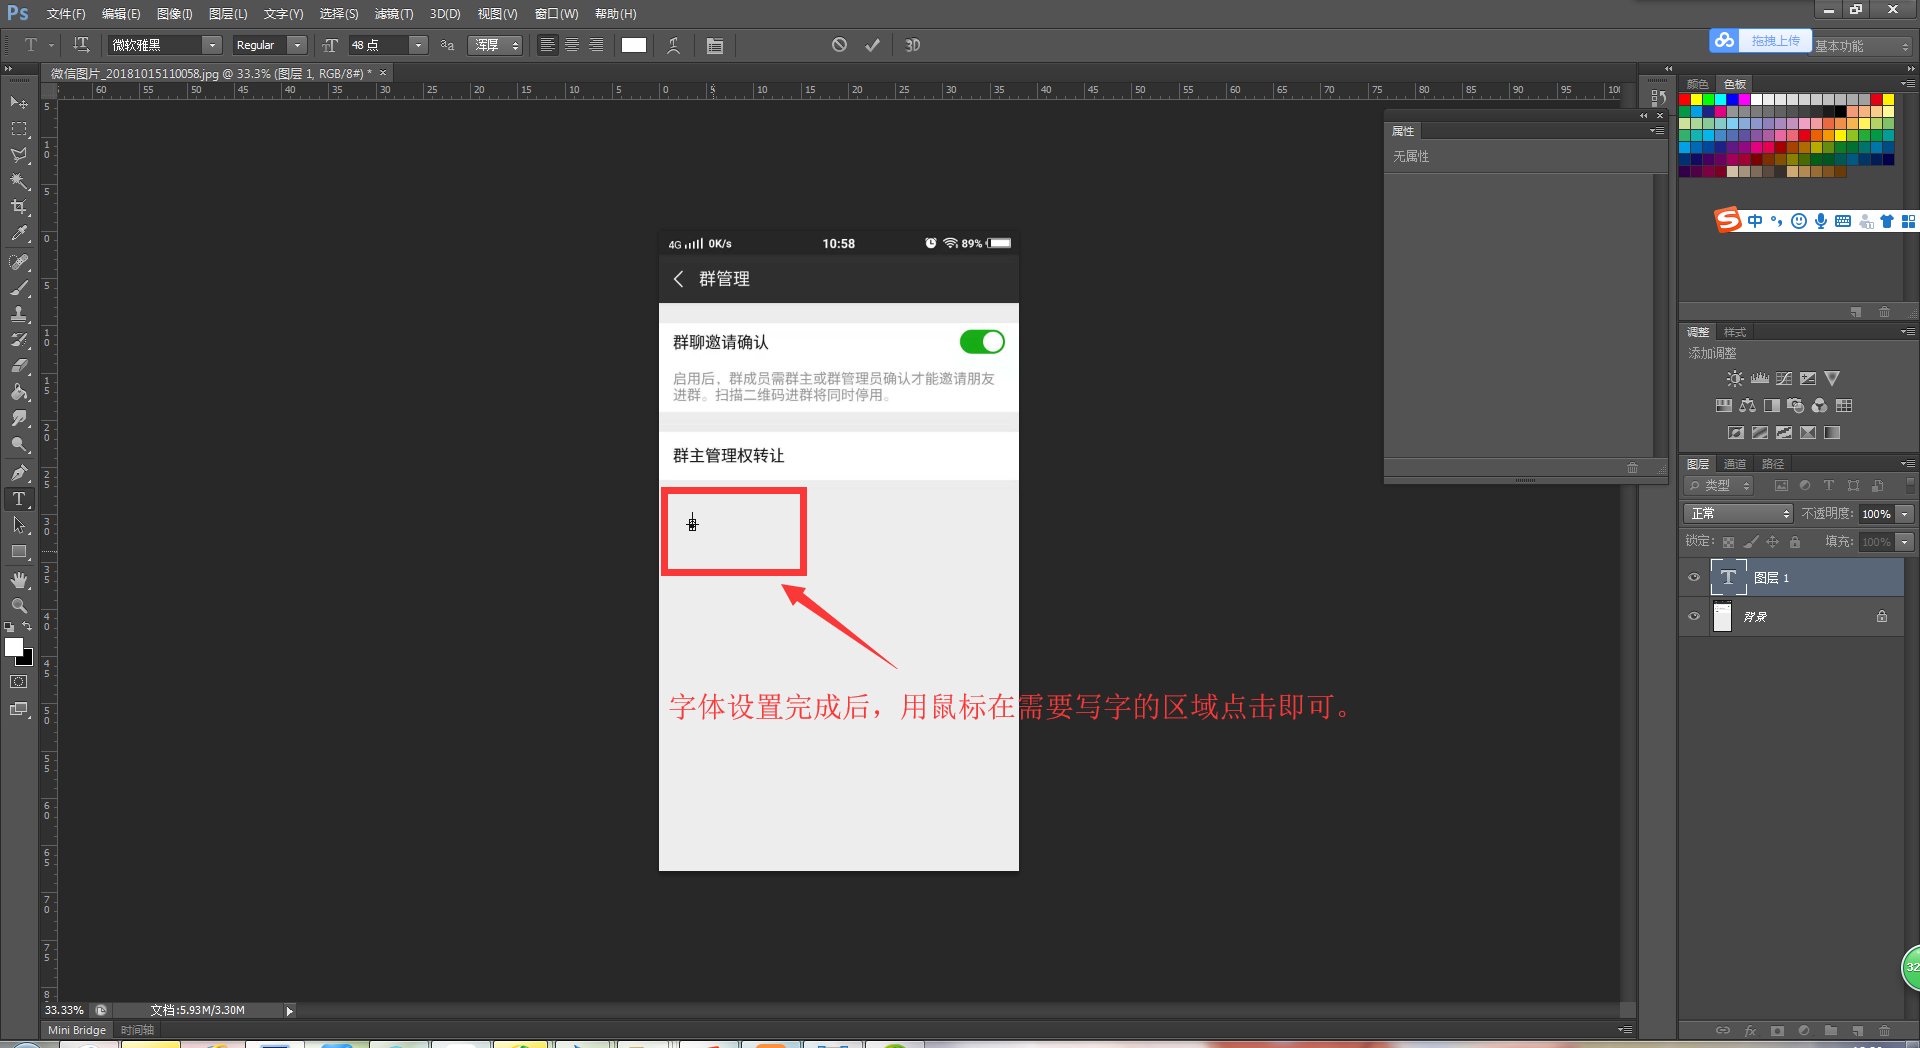1920x1048 pixels.
Task: Select the Zoom tool
Action: coord(19,605)
